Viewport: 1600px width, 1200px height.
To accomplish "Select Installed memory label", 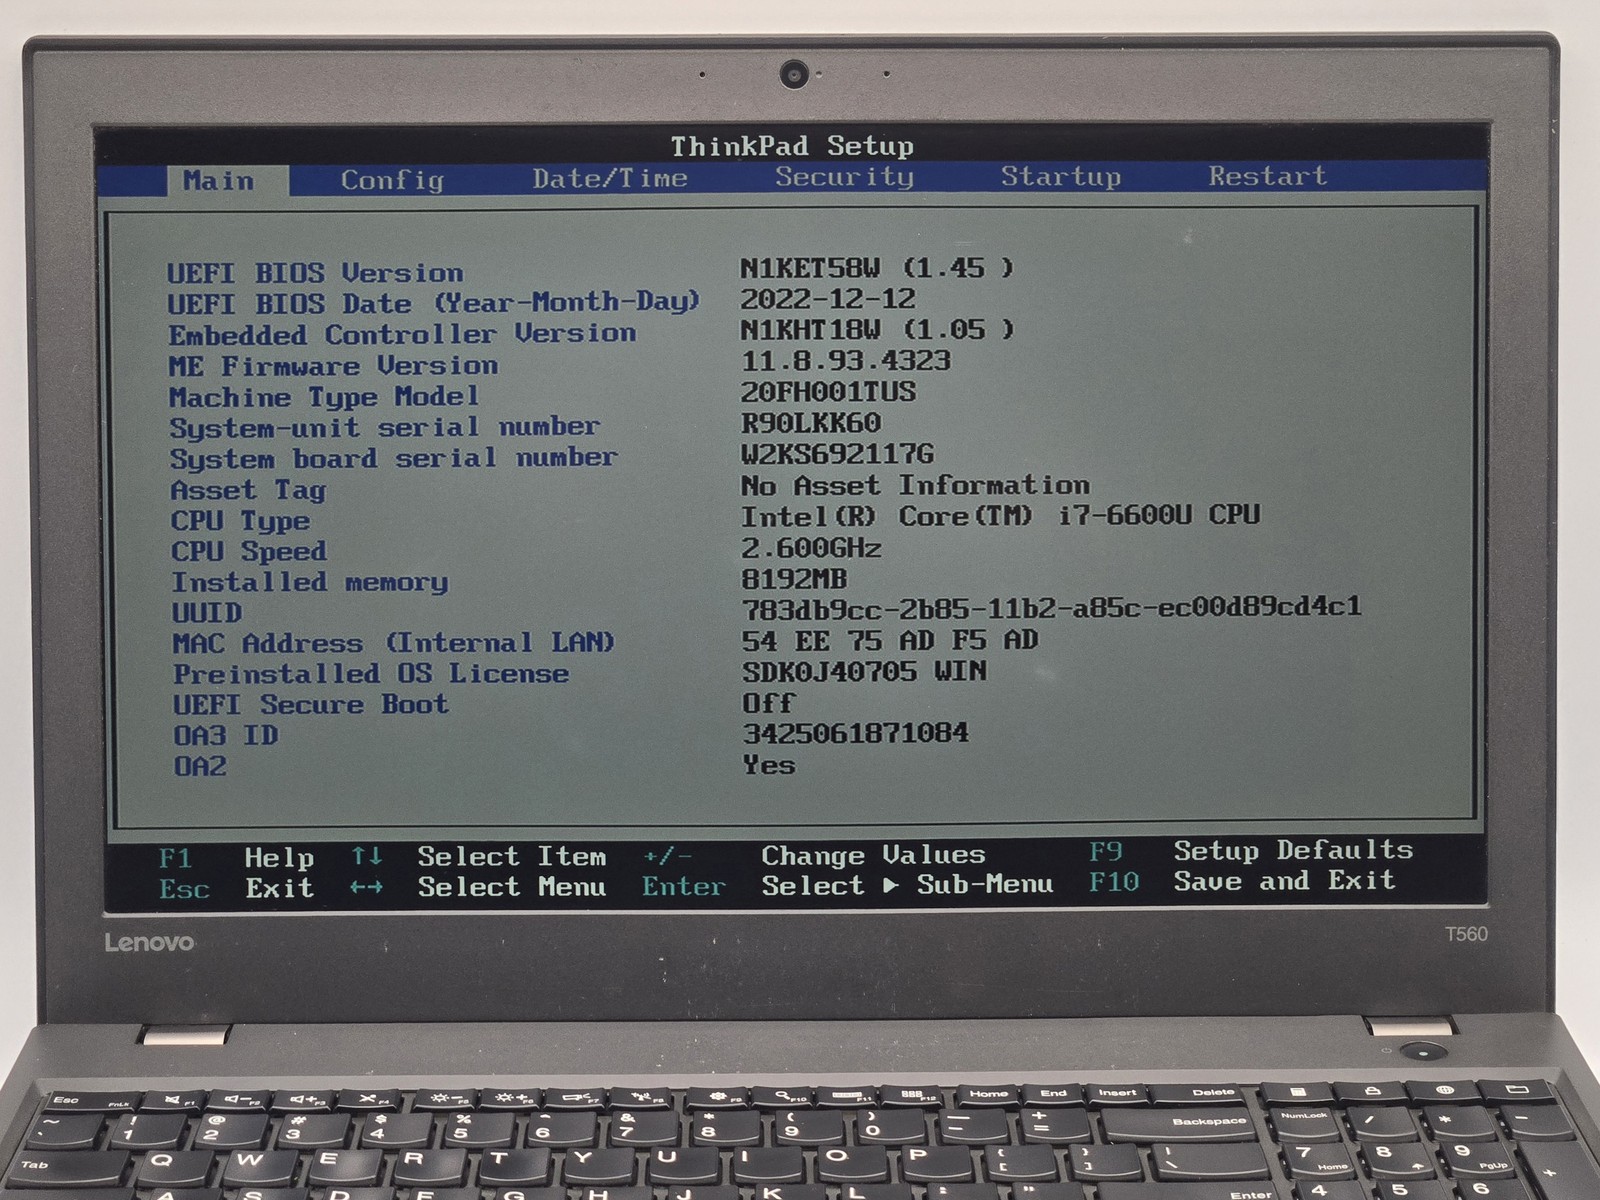I will click(x=310, y=582).
